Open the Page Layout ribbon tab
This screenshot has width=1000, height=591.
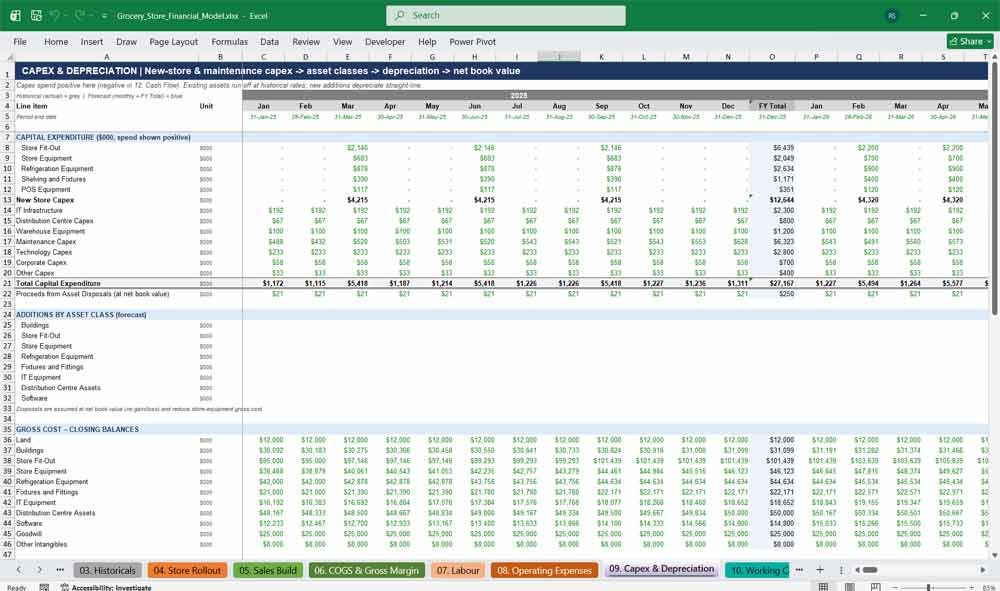173,41
